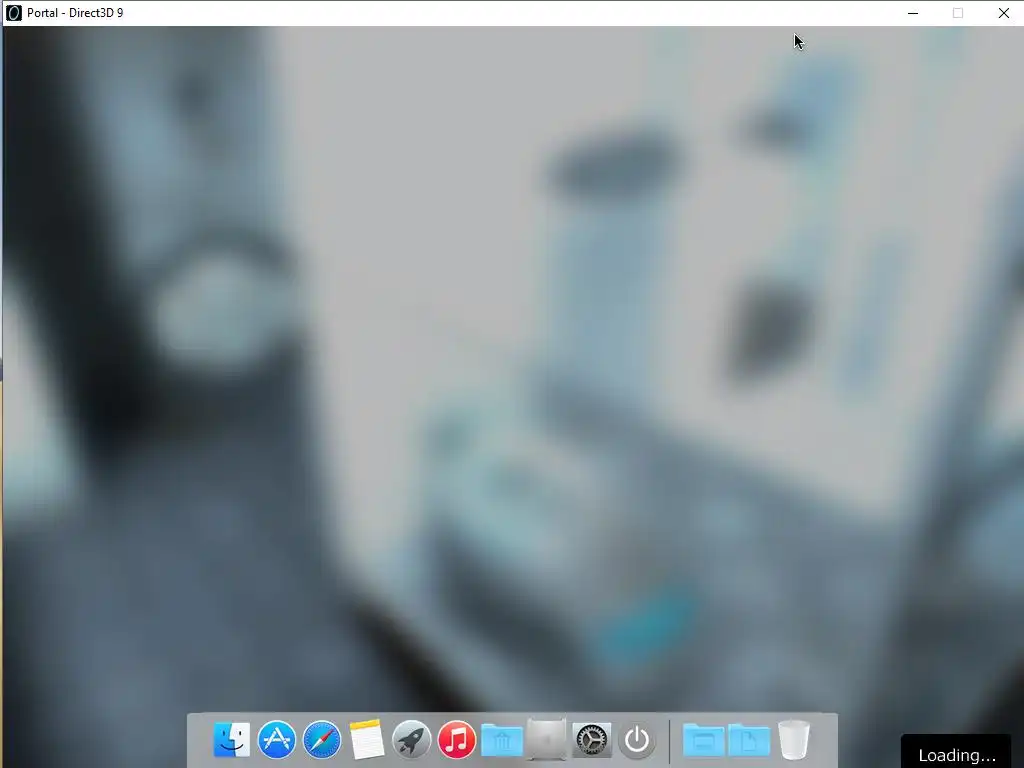Click the silver Mac Pro tower icon
Viewport: 1024px width, 768px height.
coord(547,740)
